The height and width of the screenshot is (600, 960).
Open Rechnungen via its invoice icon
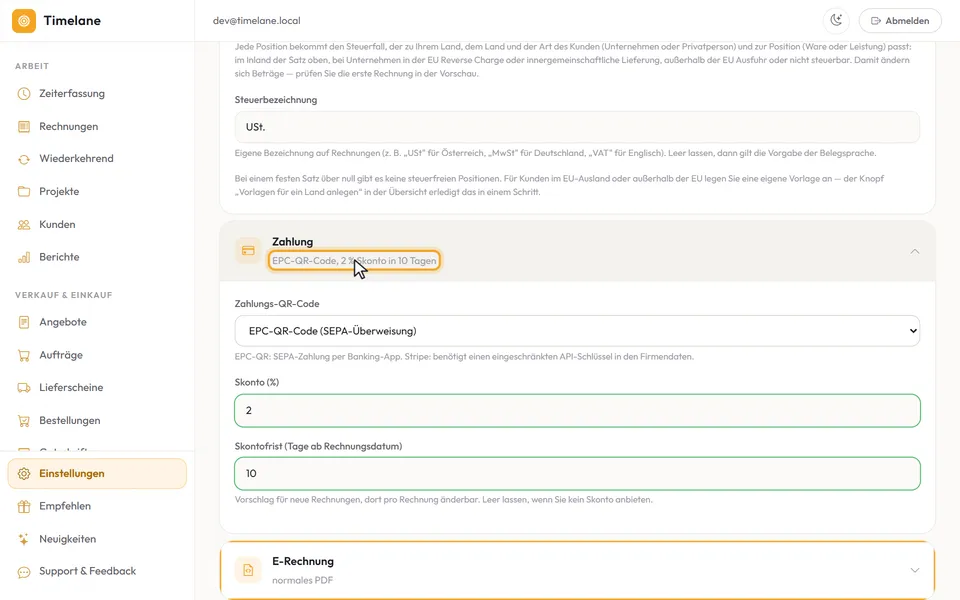coord(24,127)
